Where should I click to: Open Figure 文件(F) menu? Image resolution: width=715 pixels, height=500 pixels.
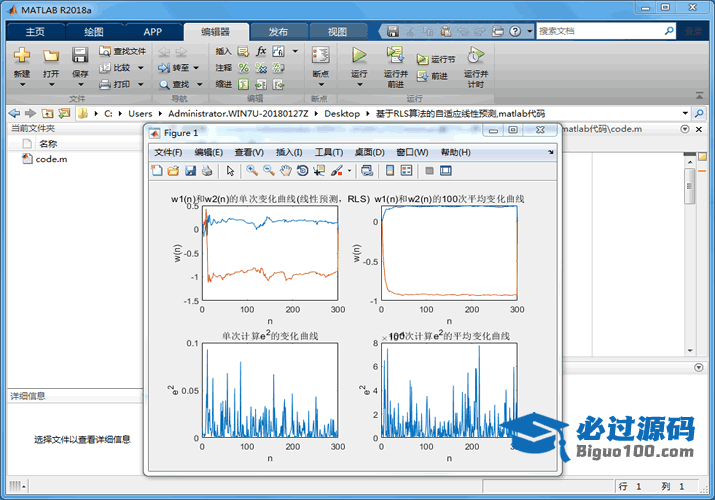(168, 152)
